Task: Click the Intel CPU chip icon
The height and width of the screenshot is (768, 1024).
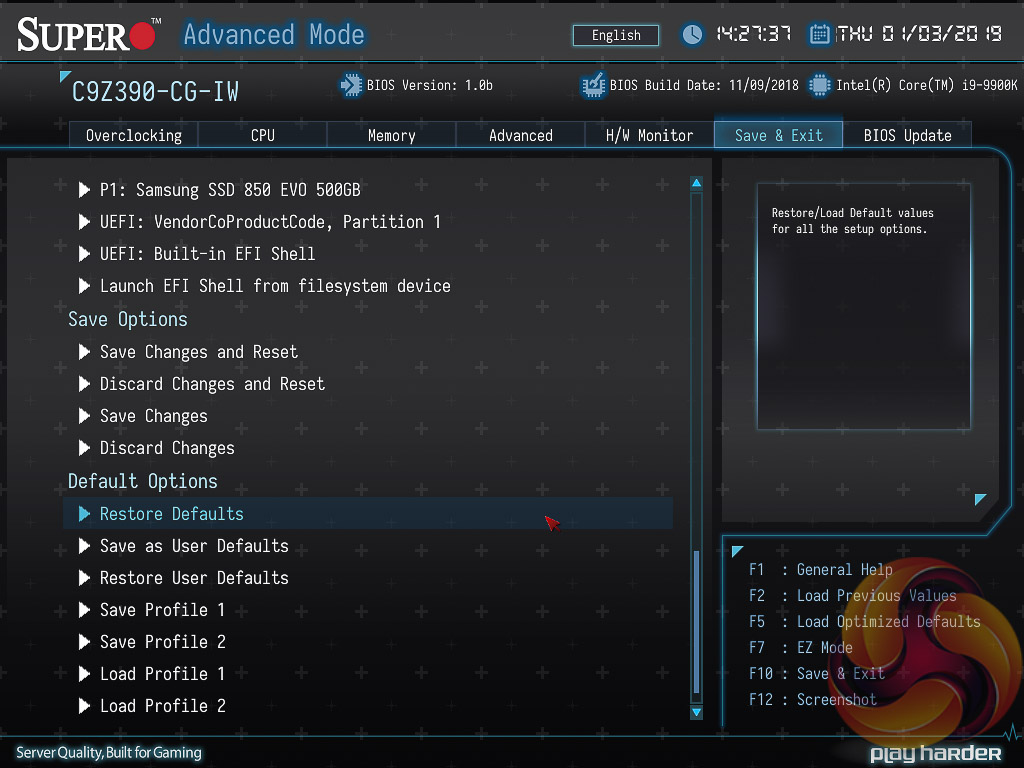Action: pos(820,85)
